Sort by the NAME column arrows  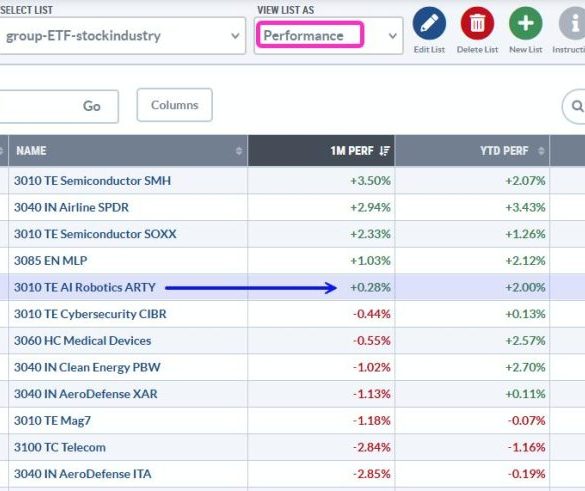239,151
